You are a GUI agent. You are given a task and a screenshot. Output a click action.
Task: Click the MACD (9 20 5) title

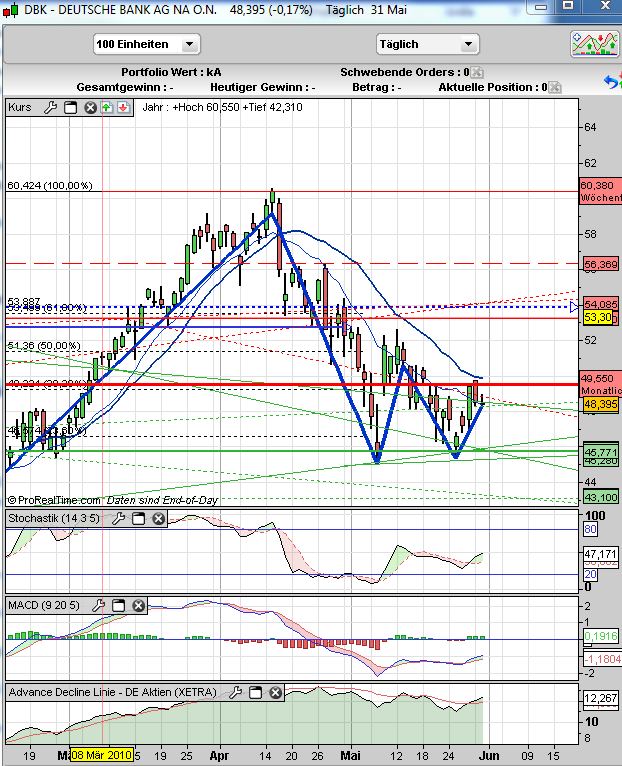click(x=43, y=606)
